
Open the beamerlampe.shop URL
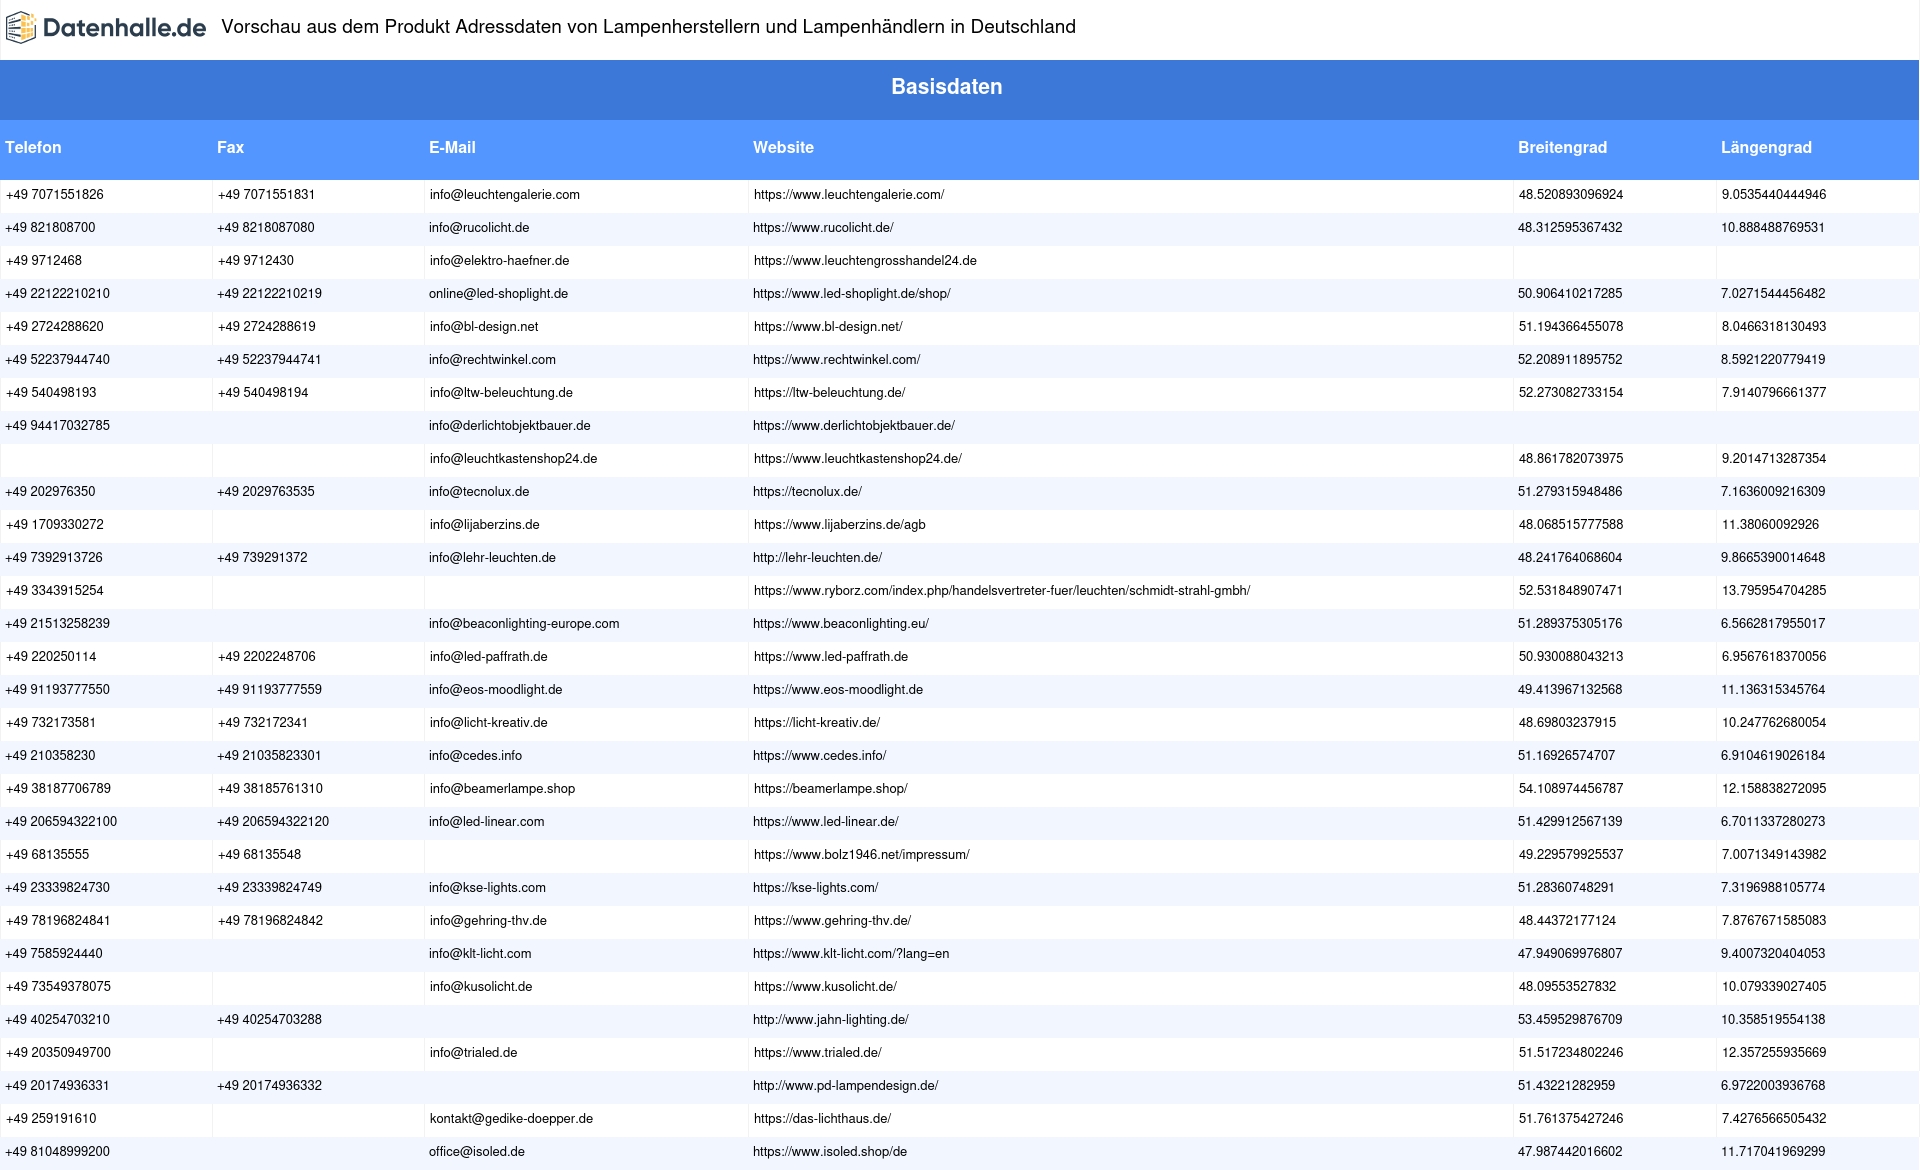click(831, 789)
